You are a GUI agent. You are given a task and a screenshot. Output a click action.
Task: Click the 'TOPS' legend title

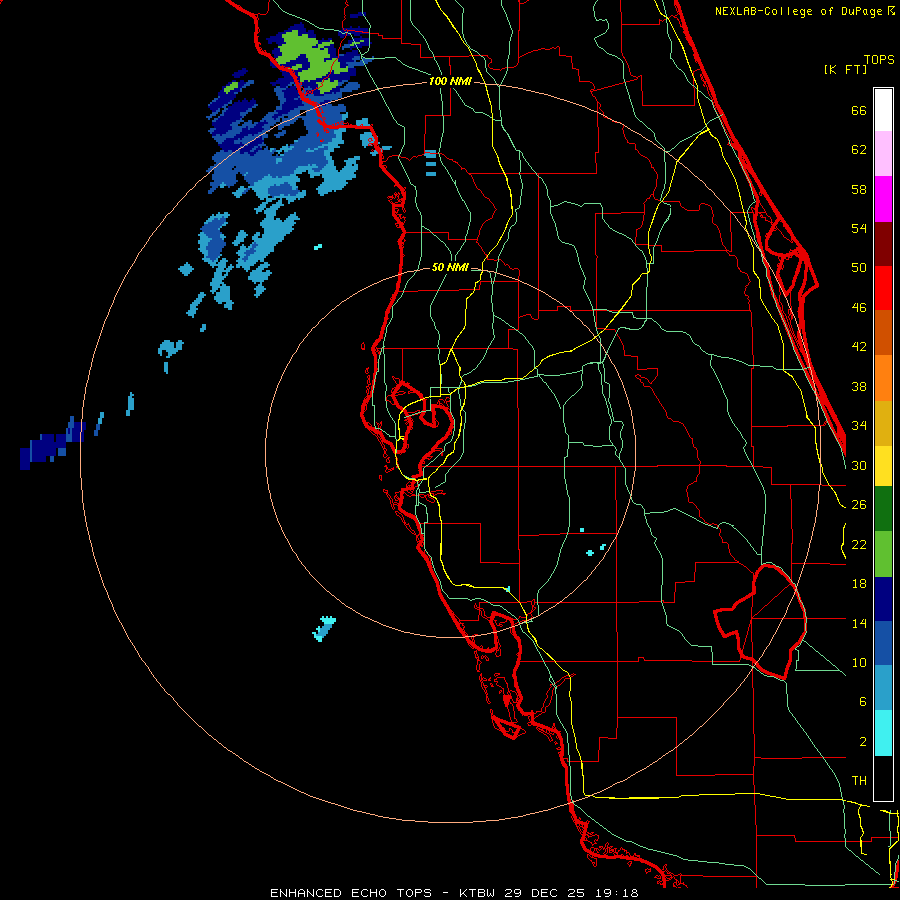(x=879, y=59)
